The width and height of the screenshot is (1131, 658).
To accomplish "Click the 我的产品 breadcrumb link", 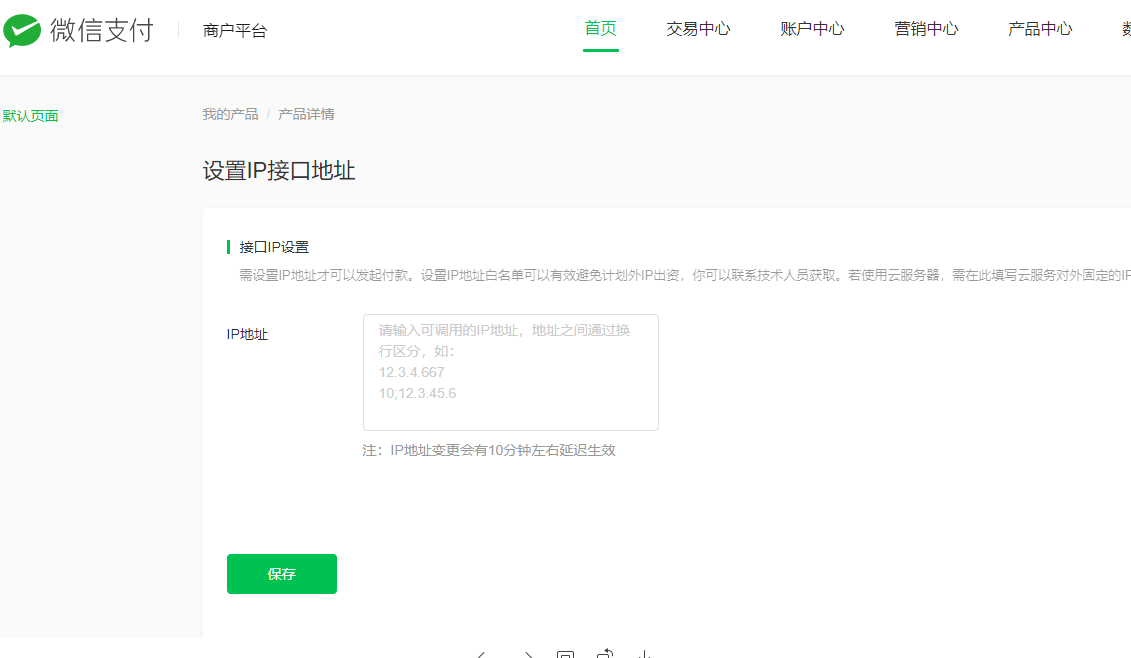I will [230, 114].
